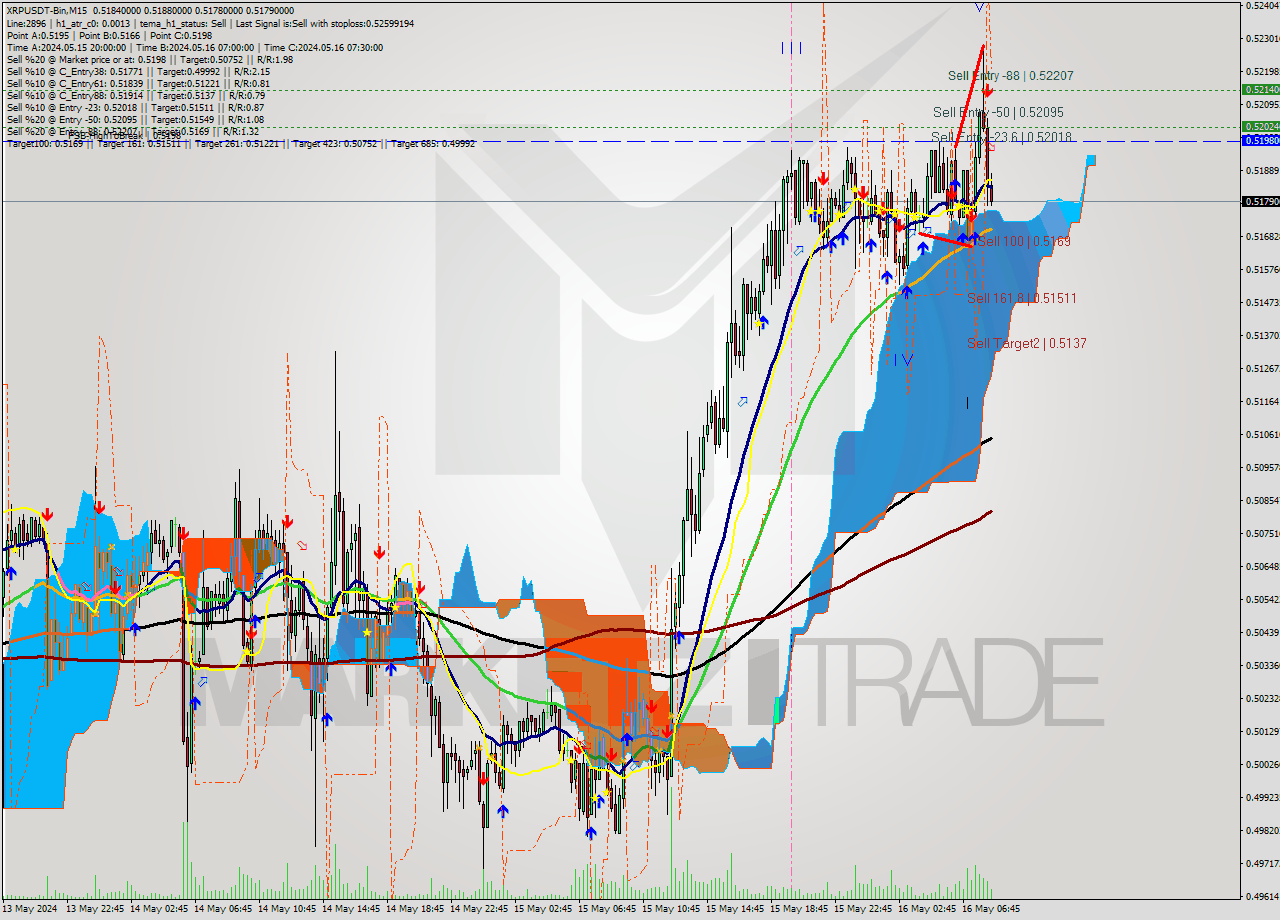
Task: Click the black 0.51790 current price tag
Action: [x=1260, y=202]
